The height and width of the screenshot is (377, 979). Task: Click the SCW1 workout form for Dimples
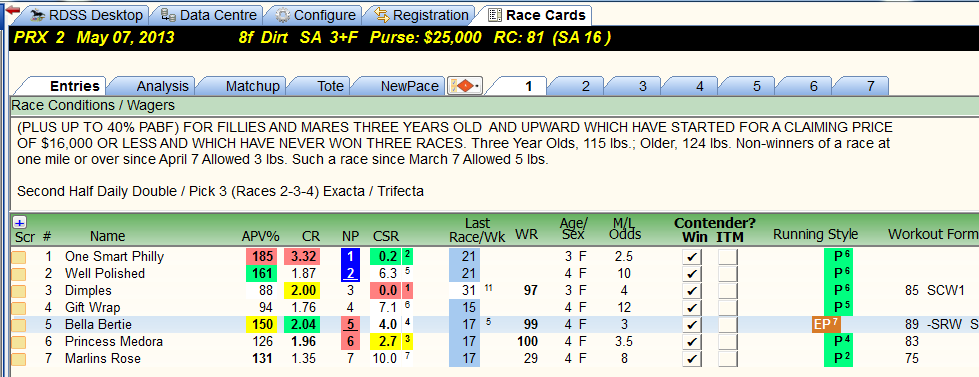point(946,291)
